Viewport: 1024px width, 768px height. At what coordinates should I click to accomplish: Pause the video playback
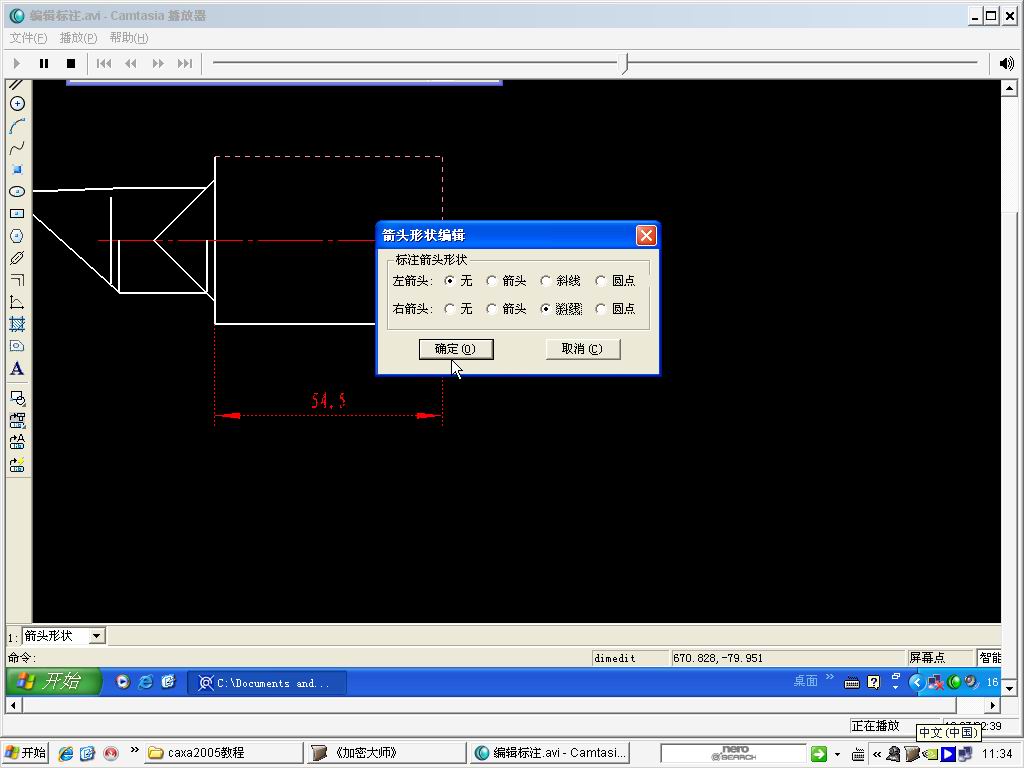(x=44, y=63)
